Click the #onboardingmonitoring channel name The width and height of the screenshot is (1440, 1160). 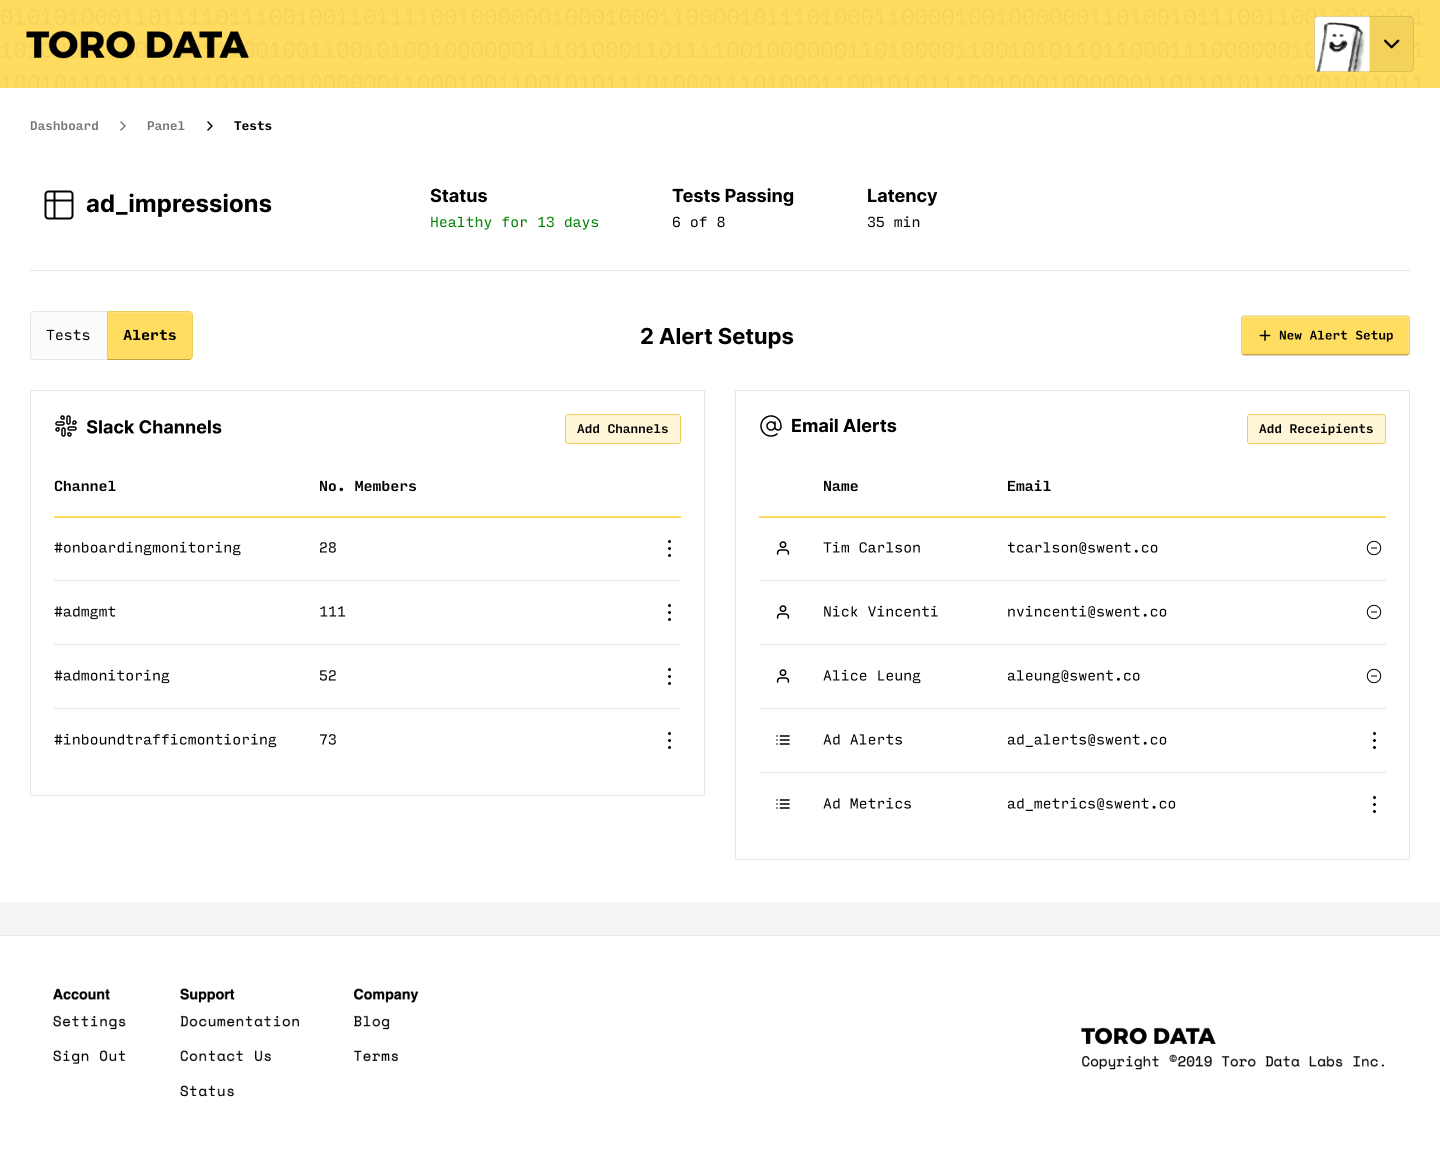tap(147, 548)
